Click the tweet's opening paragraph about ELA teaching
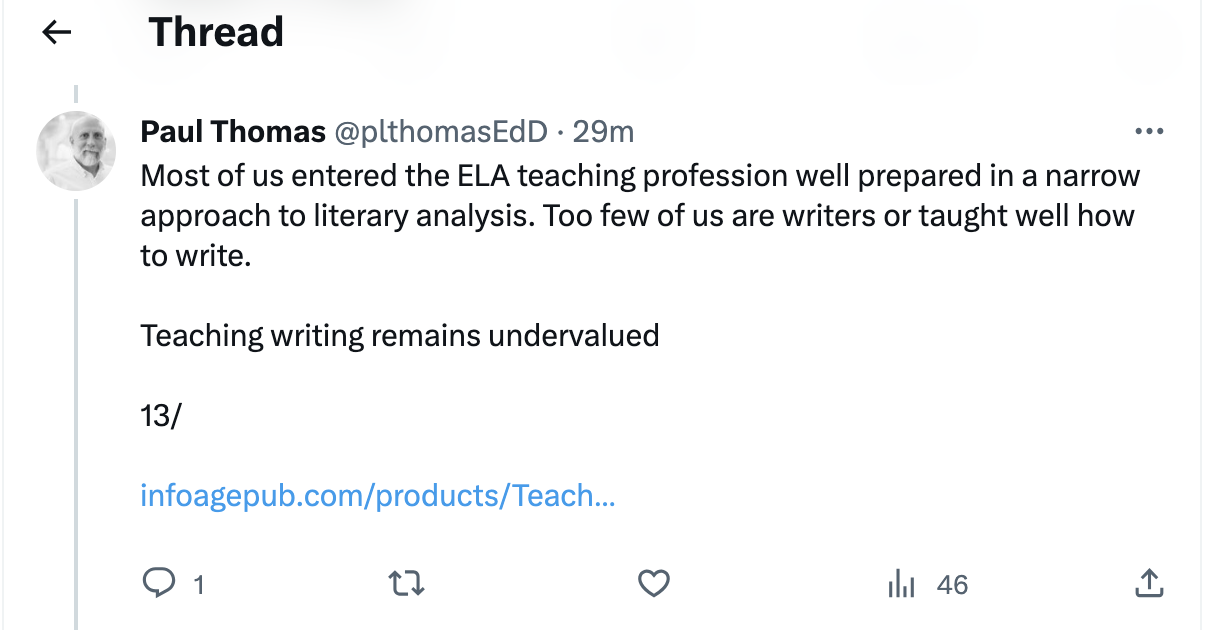 click(640, 215)
